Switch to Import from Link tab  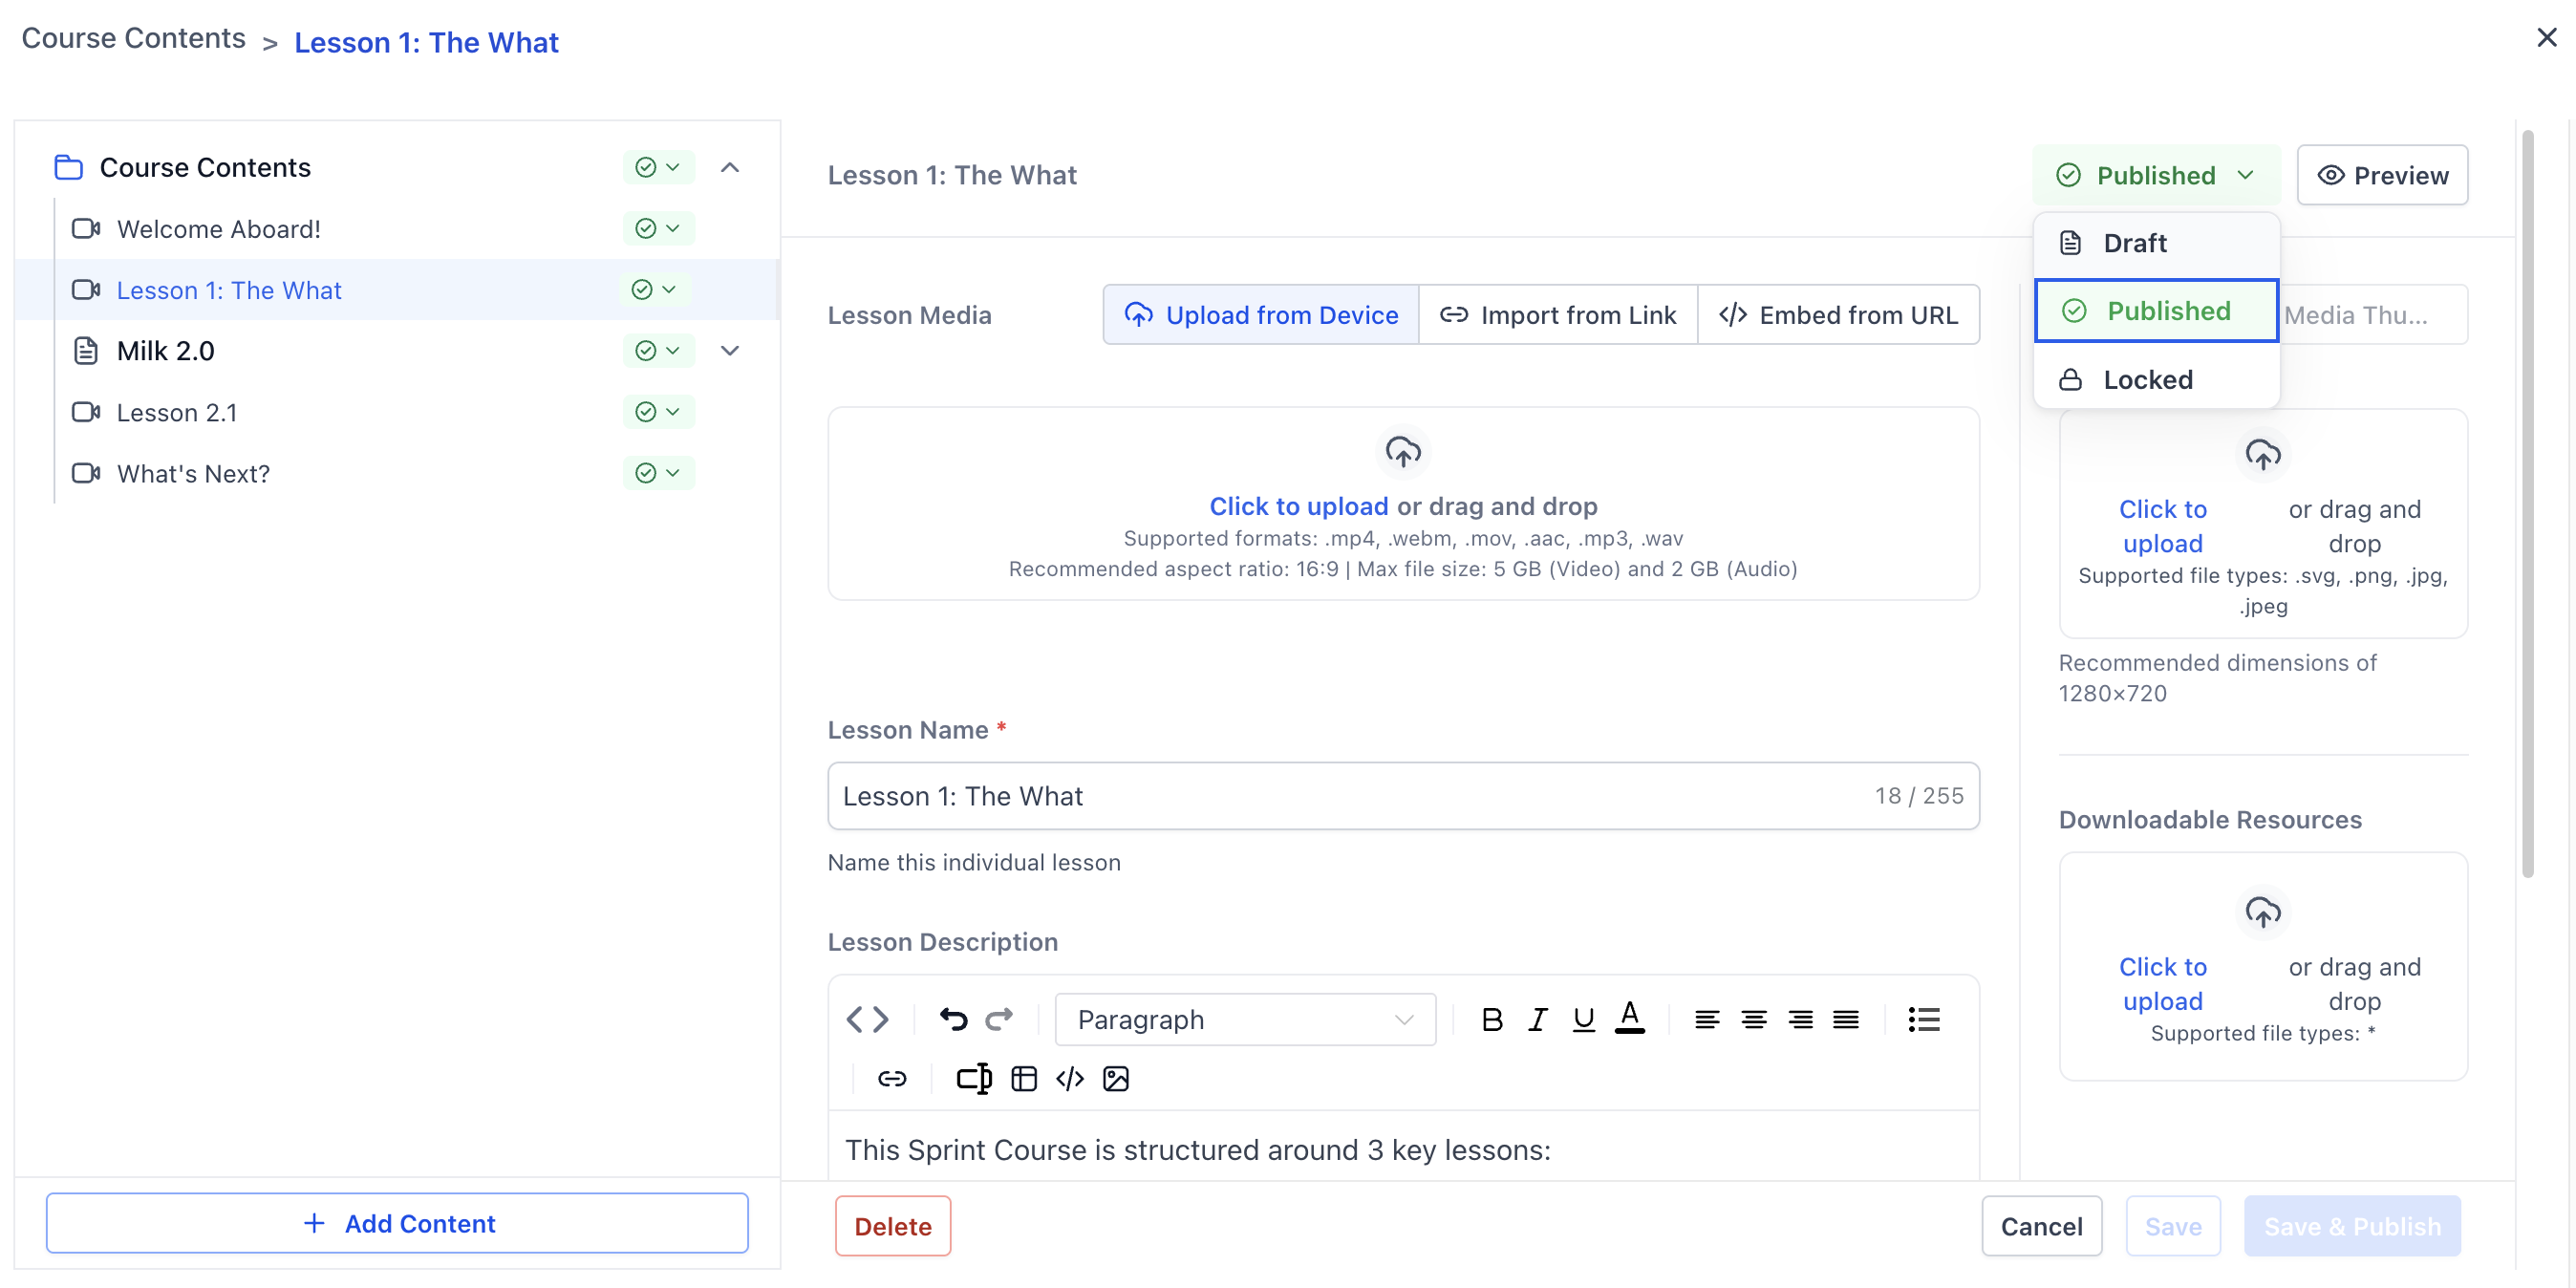1557,315
